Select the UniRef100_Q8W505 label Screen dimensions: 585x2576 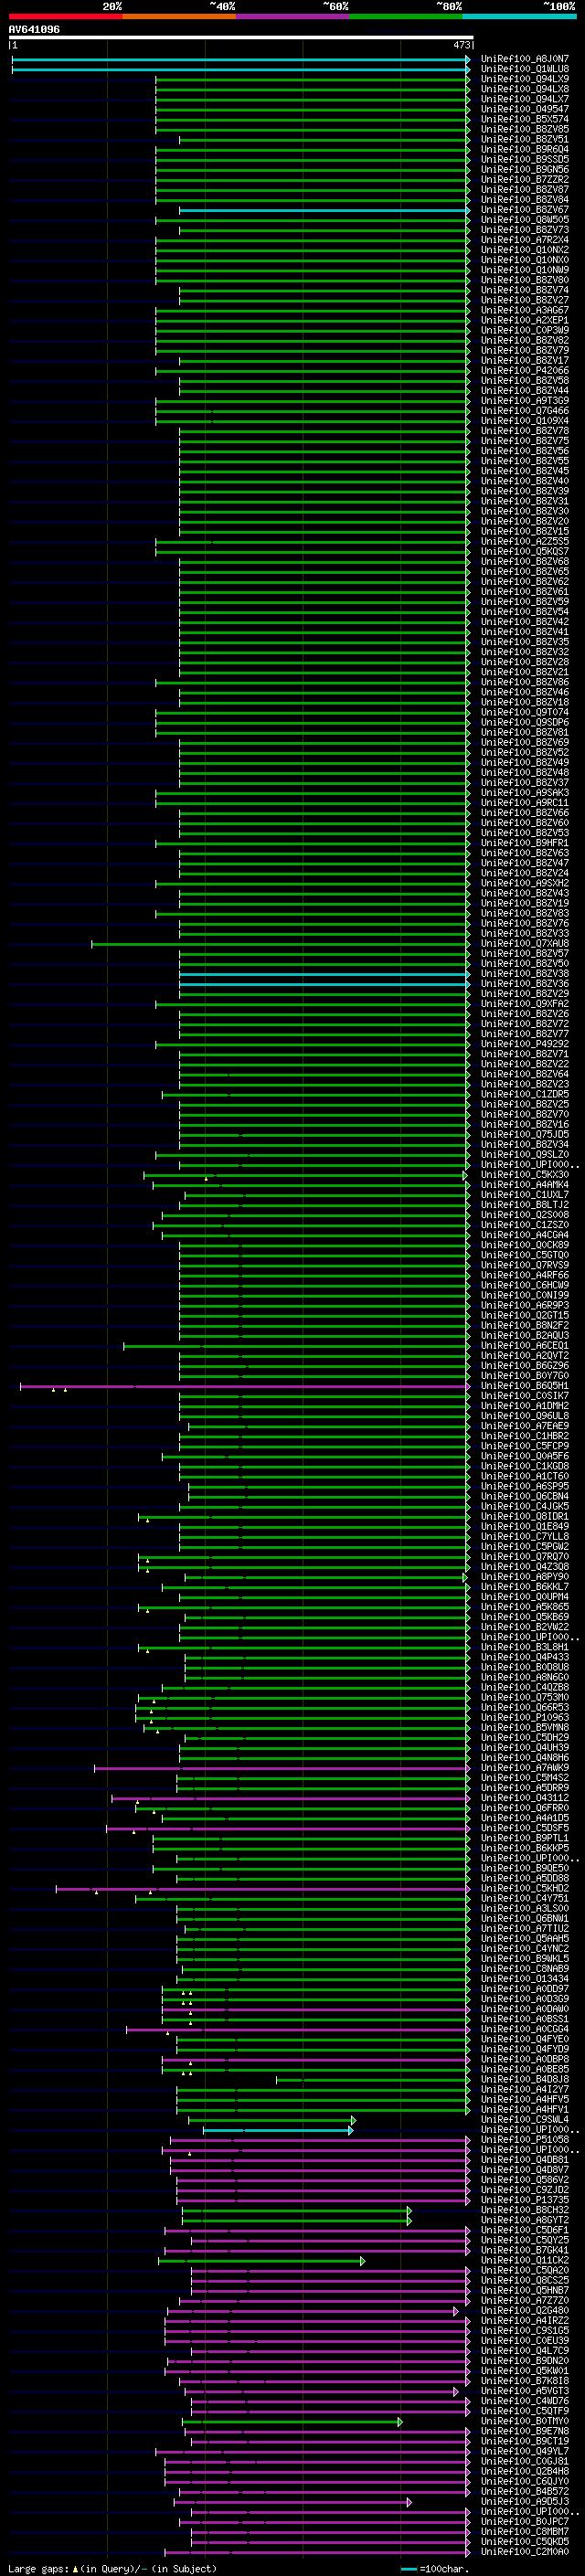(525, 220)
